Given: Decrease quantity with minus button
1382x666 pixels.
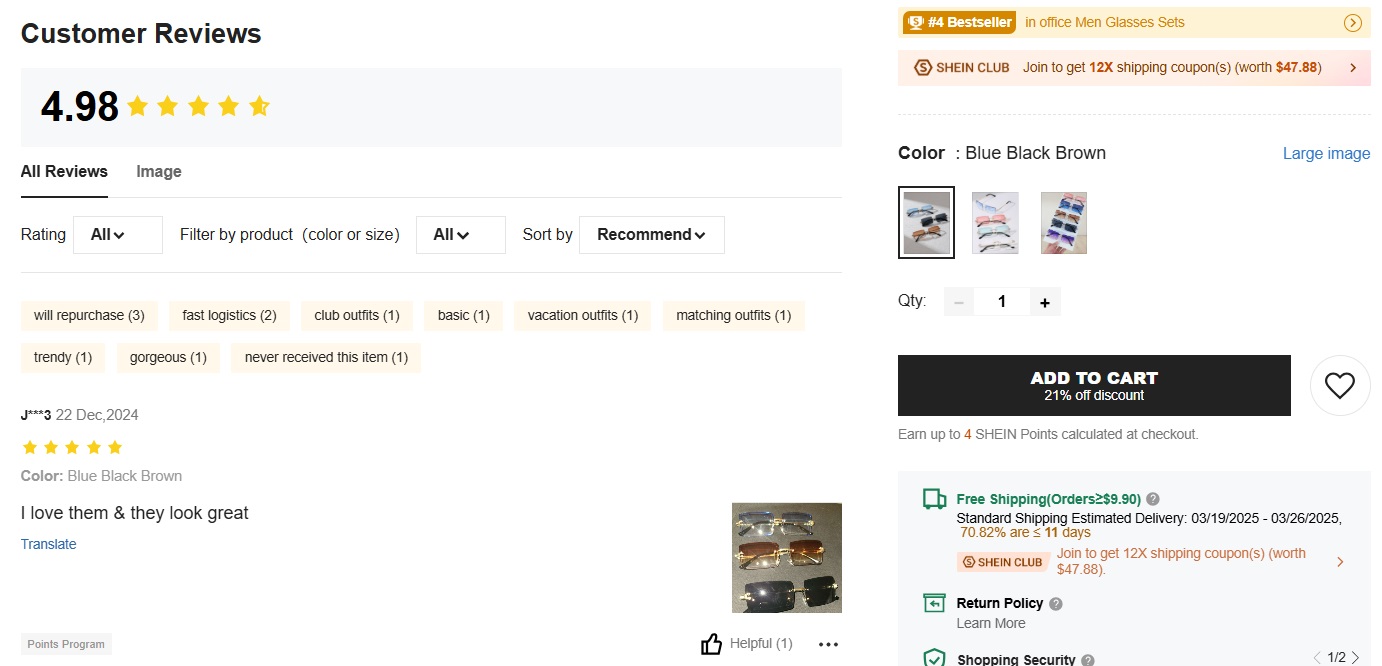Looking at the screenshot, I should tap(959, 302).
